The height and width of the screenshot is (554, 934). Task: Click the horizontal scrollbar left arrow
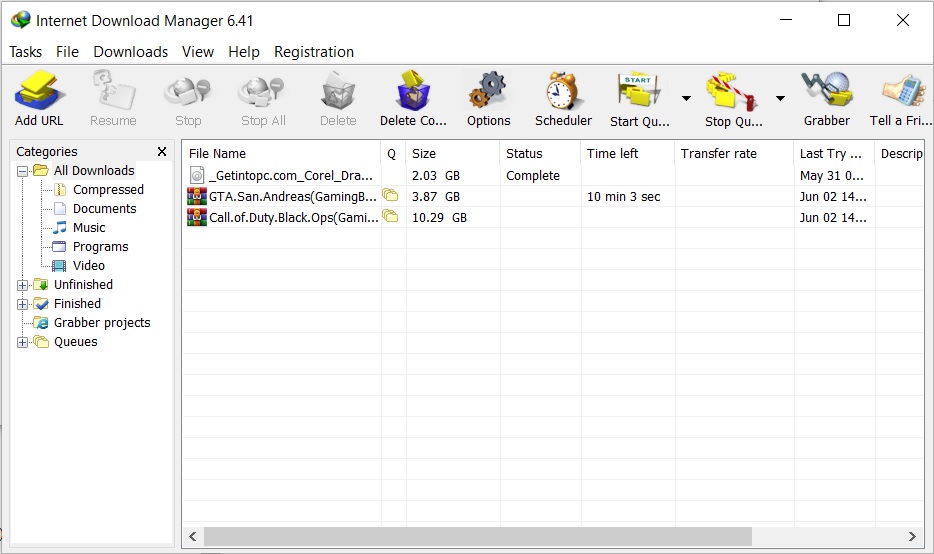click(x=193, y=536)
